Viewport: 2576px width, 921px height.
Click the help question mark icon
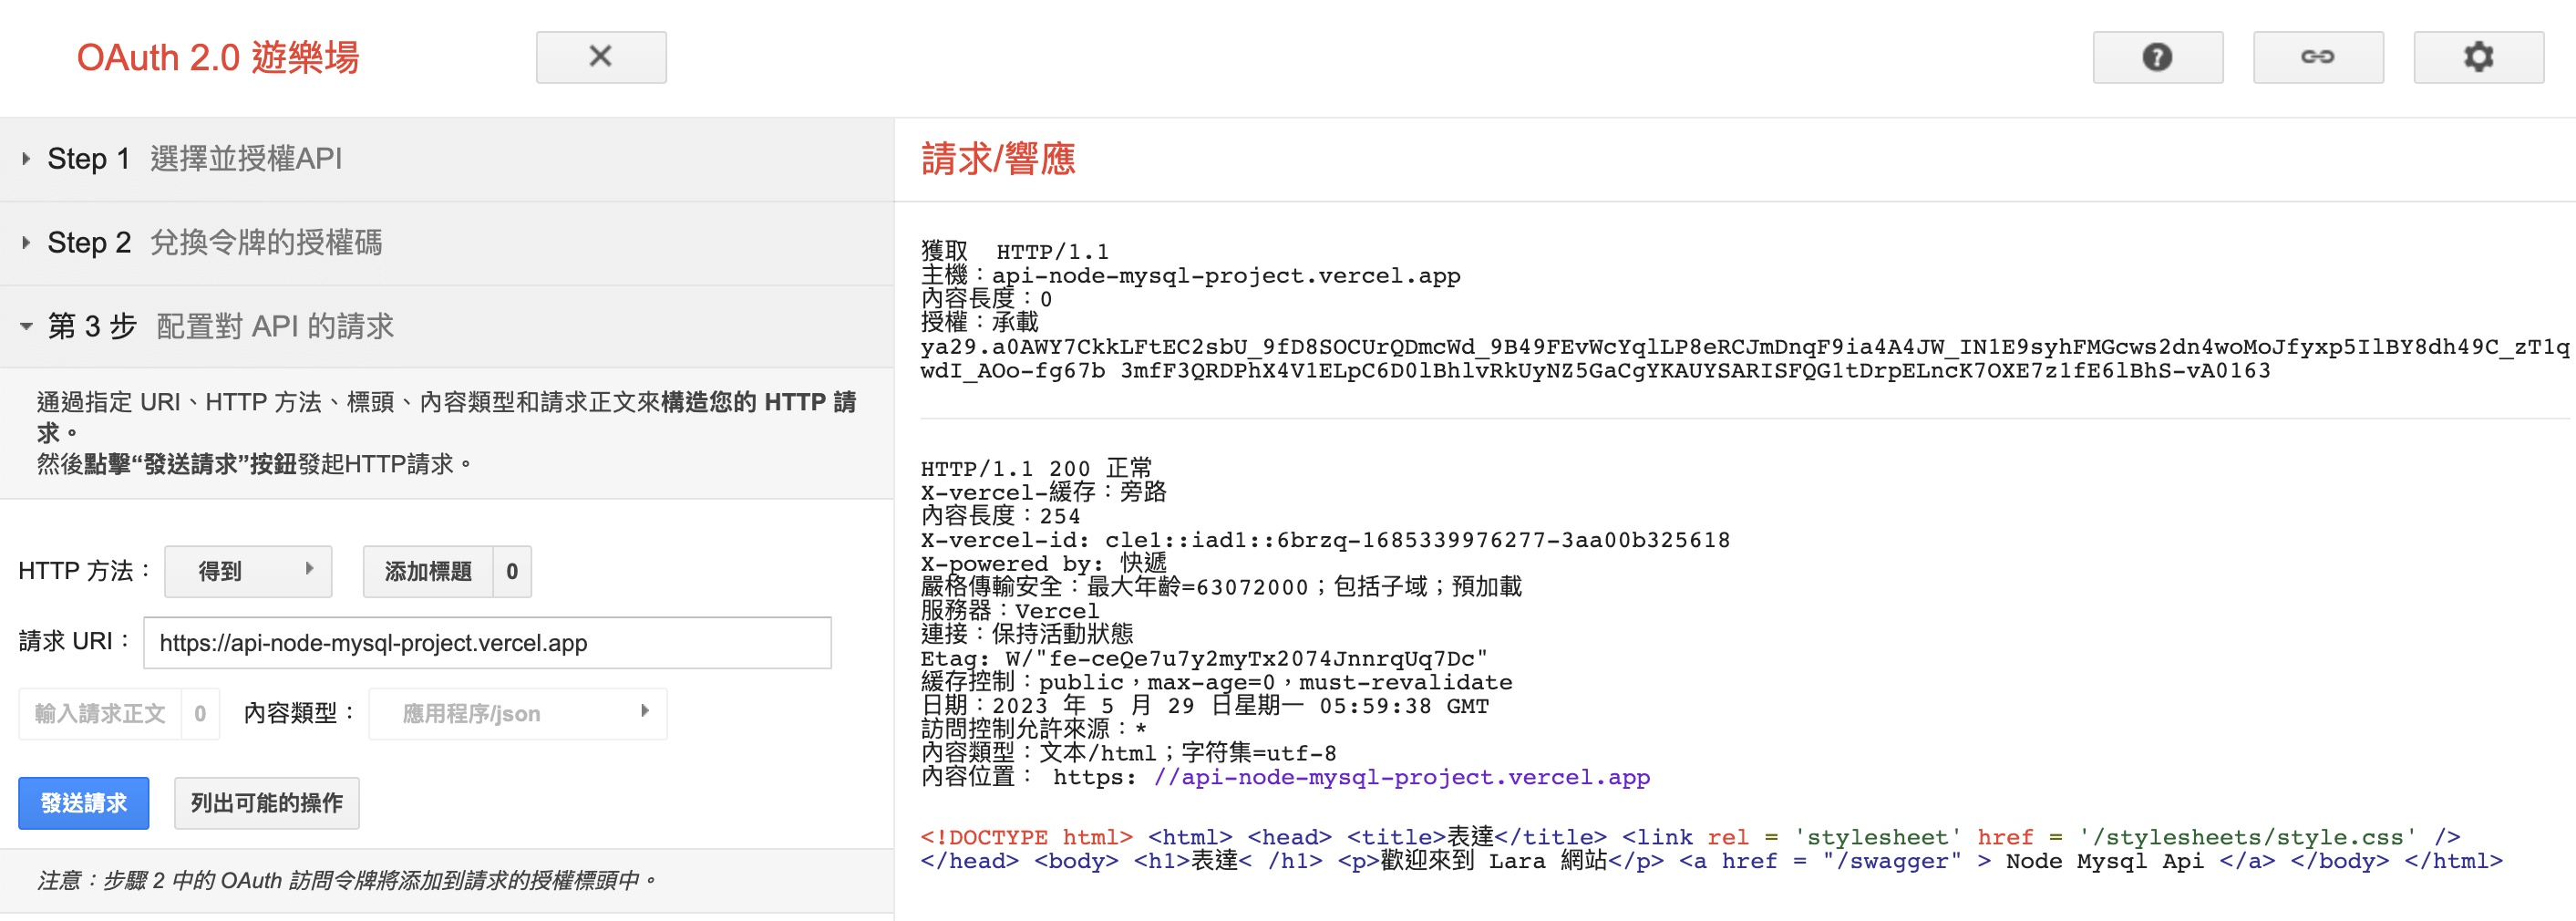(x=2157, y=57)
